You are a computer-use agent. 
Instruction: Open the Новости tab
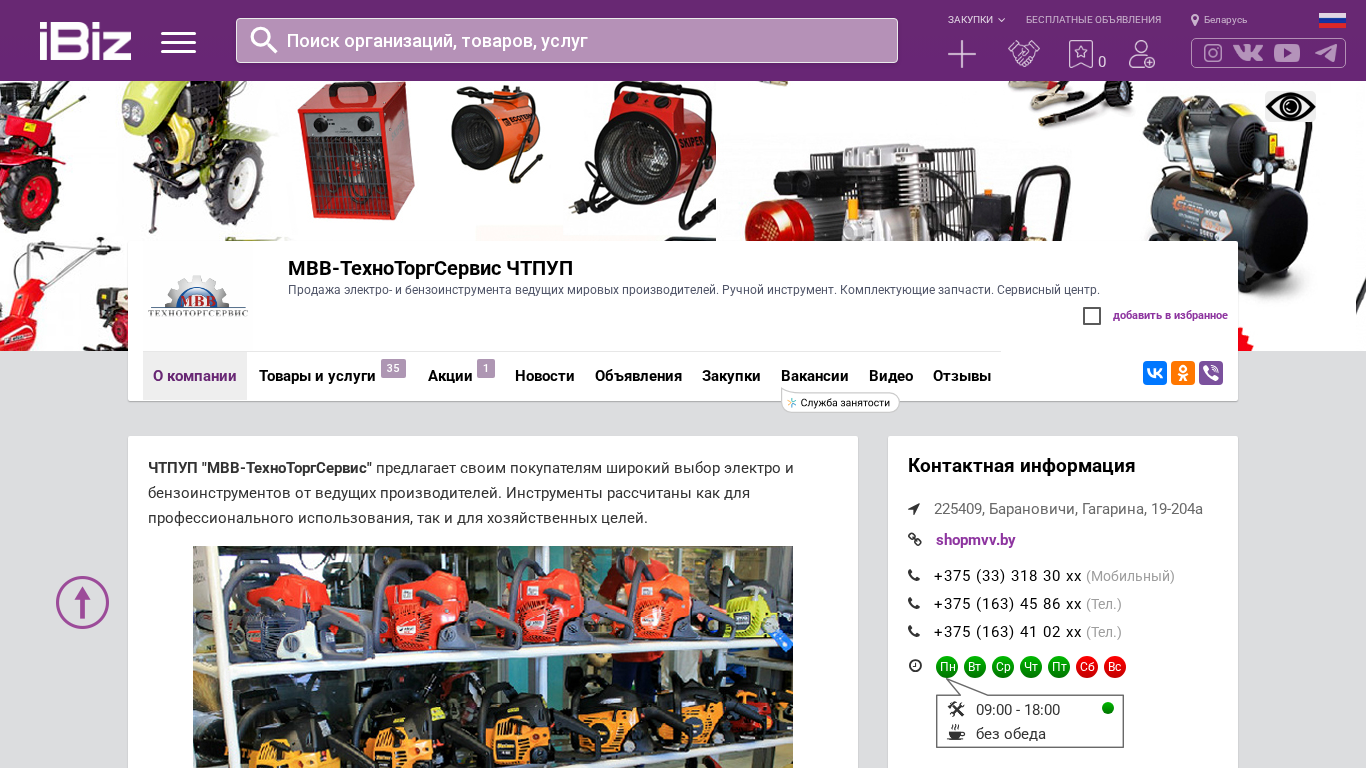click(x=545, y=376)
